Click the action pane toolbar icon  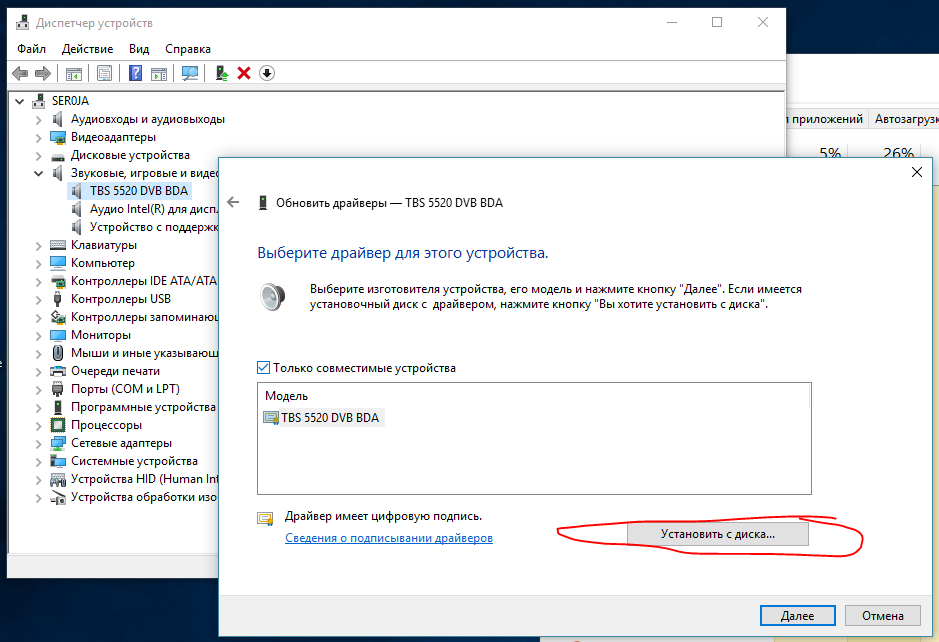[159, 73]
